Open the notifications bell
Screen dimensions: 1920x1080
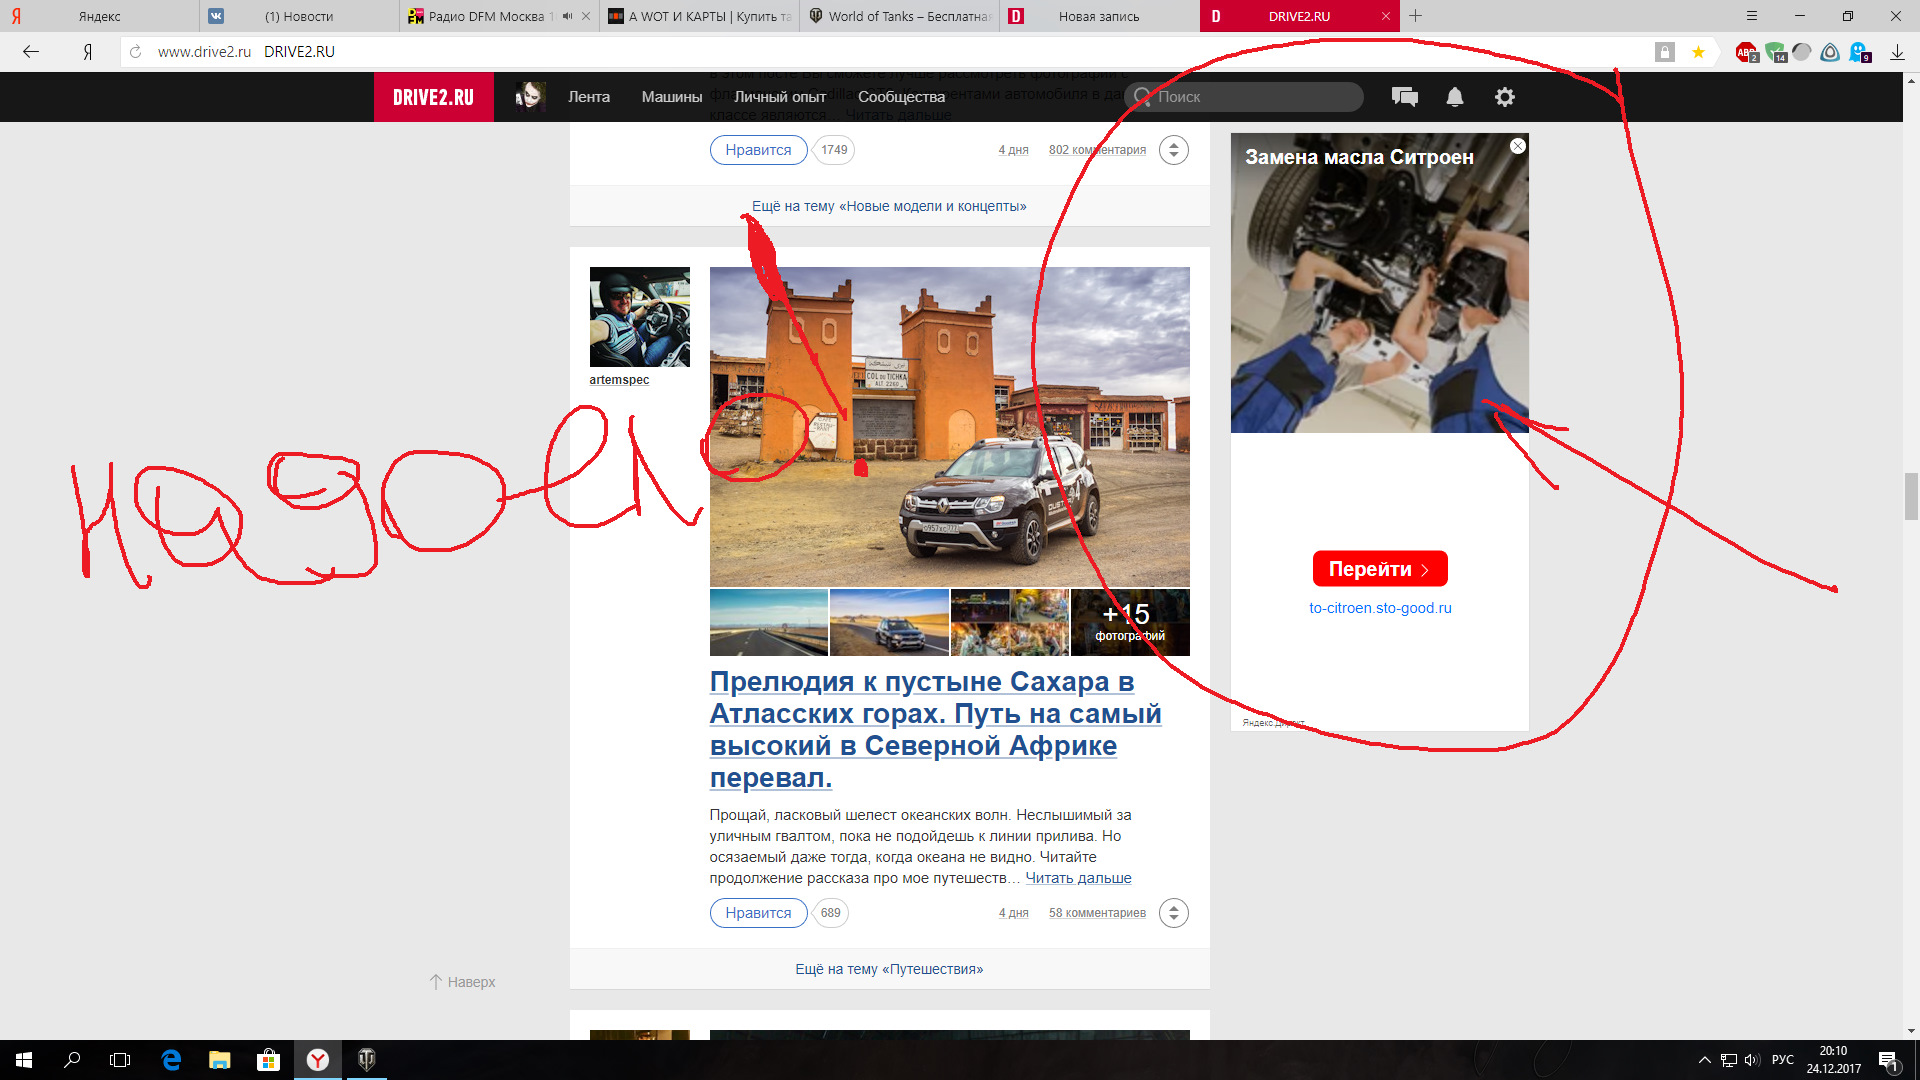coord(1455,97)
